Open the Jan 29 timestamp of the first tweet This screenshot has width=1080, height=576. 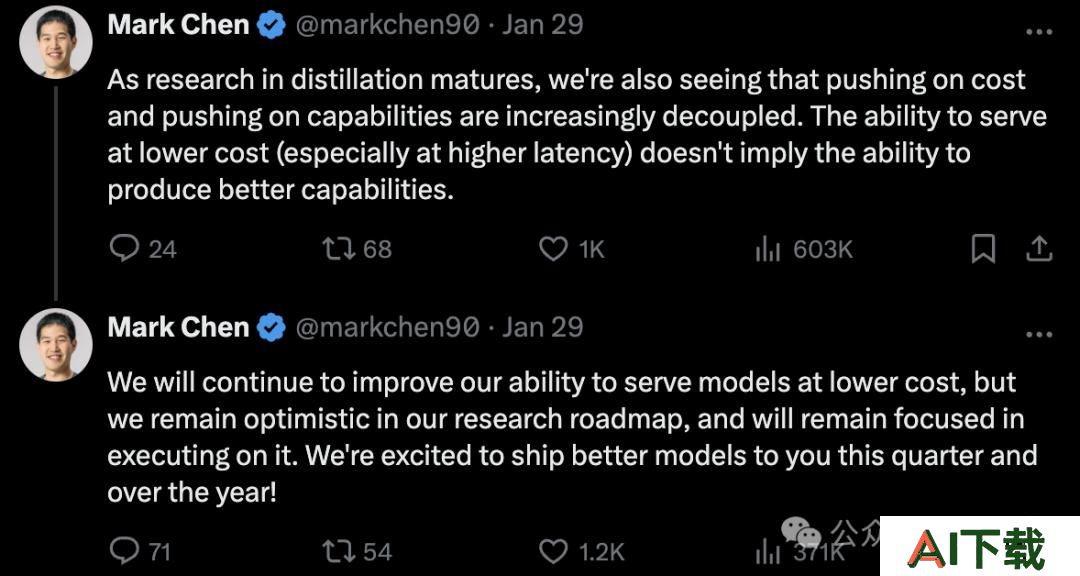542,25
